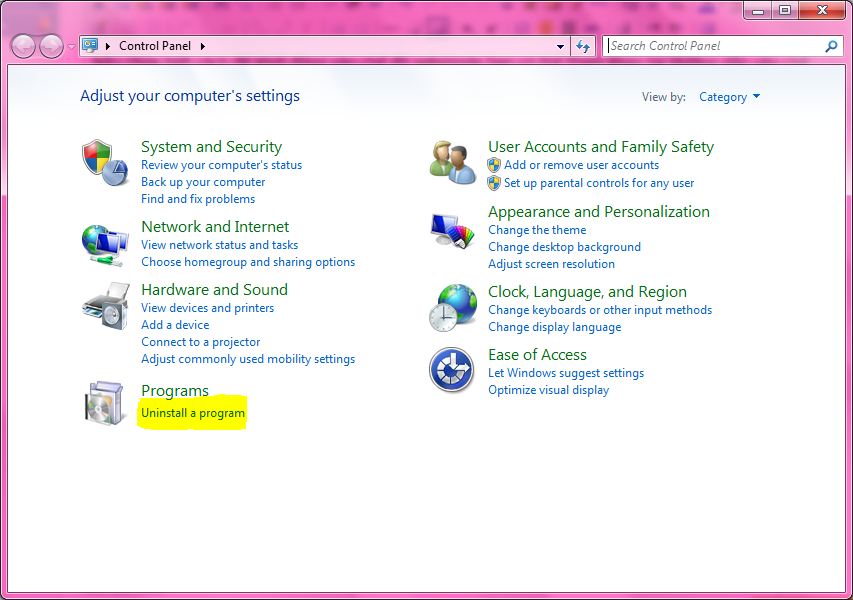Click shield icon beside Add or remove user accounts
The height and width of the screenshot is (600, 853).
click(x=494, y=165)
